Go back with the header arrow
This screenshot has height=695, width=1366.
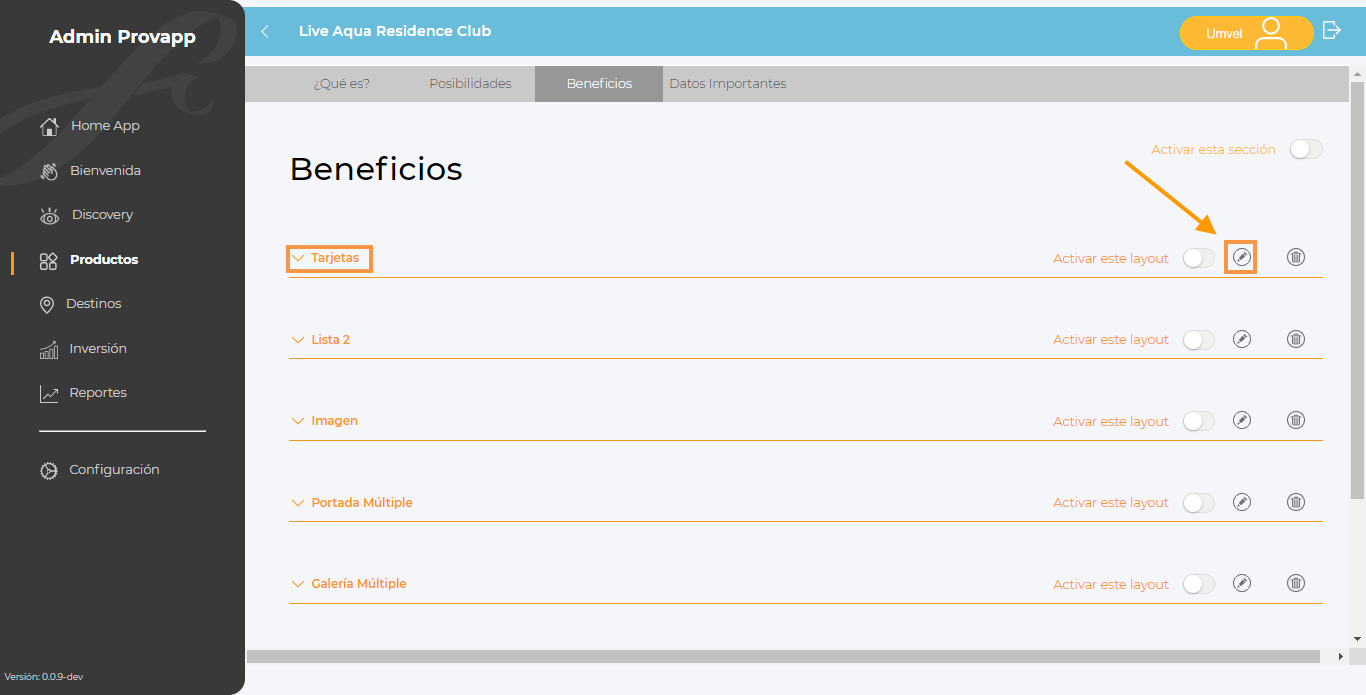265,31
